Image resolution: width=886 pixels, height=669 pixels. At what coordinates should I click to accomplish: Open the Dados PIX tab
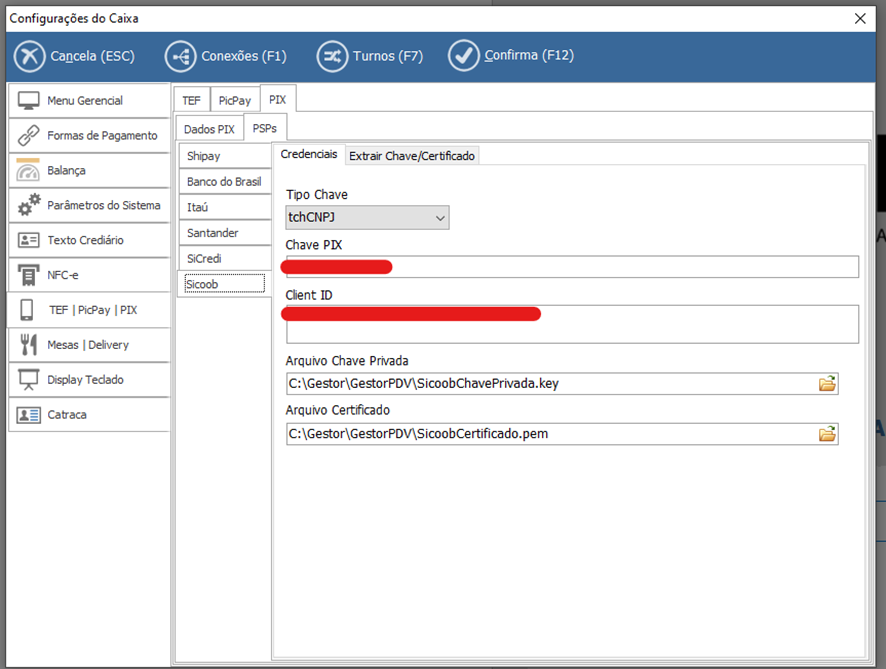tap(209, 129)
